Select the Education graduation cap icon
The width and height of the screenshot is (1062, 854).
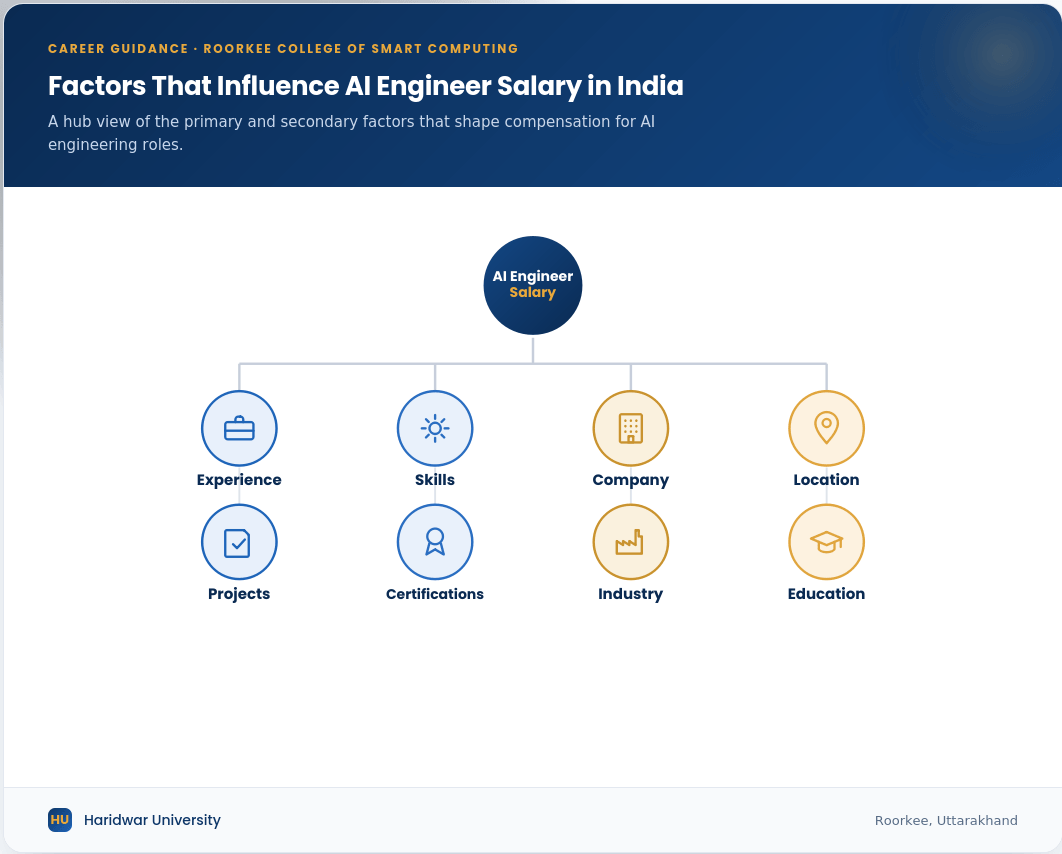(x=826, y=542)
